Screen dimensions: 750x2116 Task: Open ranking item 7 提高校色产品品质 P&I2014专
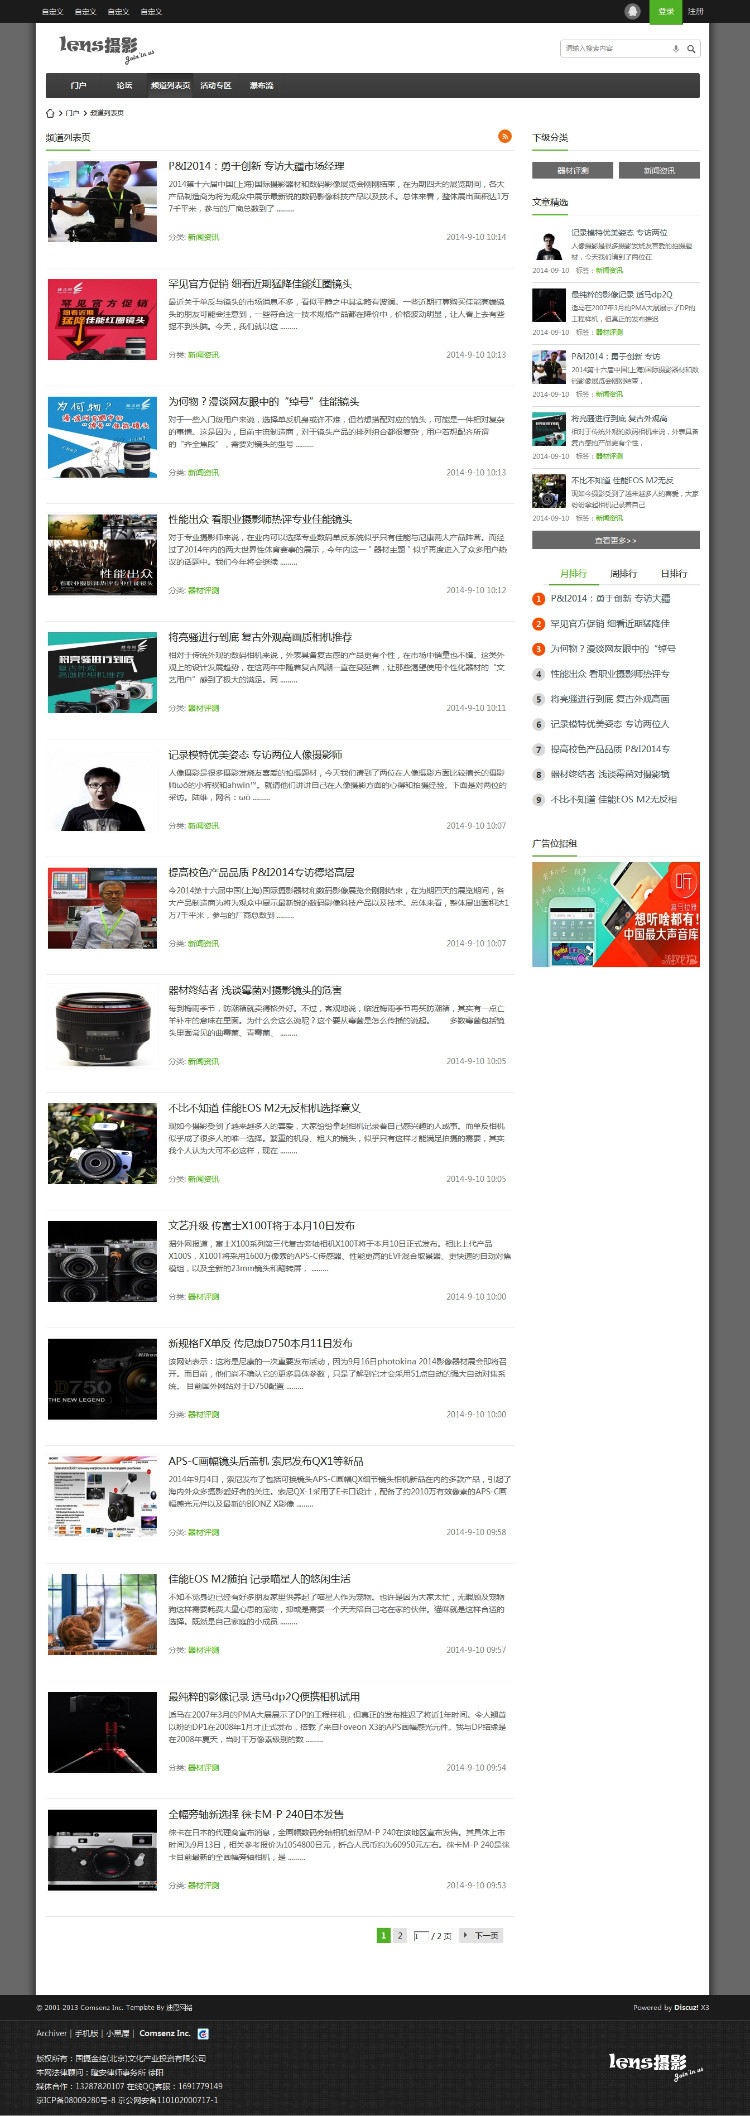(x=610, y=749)
